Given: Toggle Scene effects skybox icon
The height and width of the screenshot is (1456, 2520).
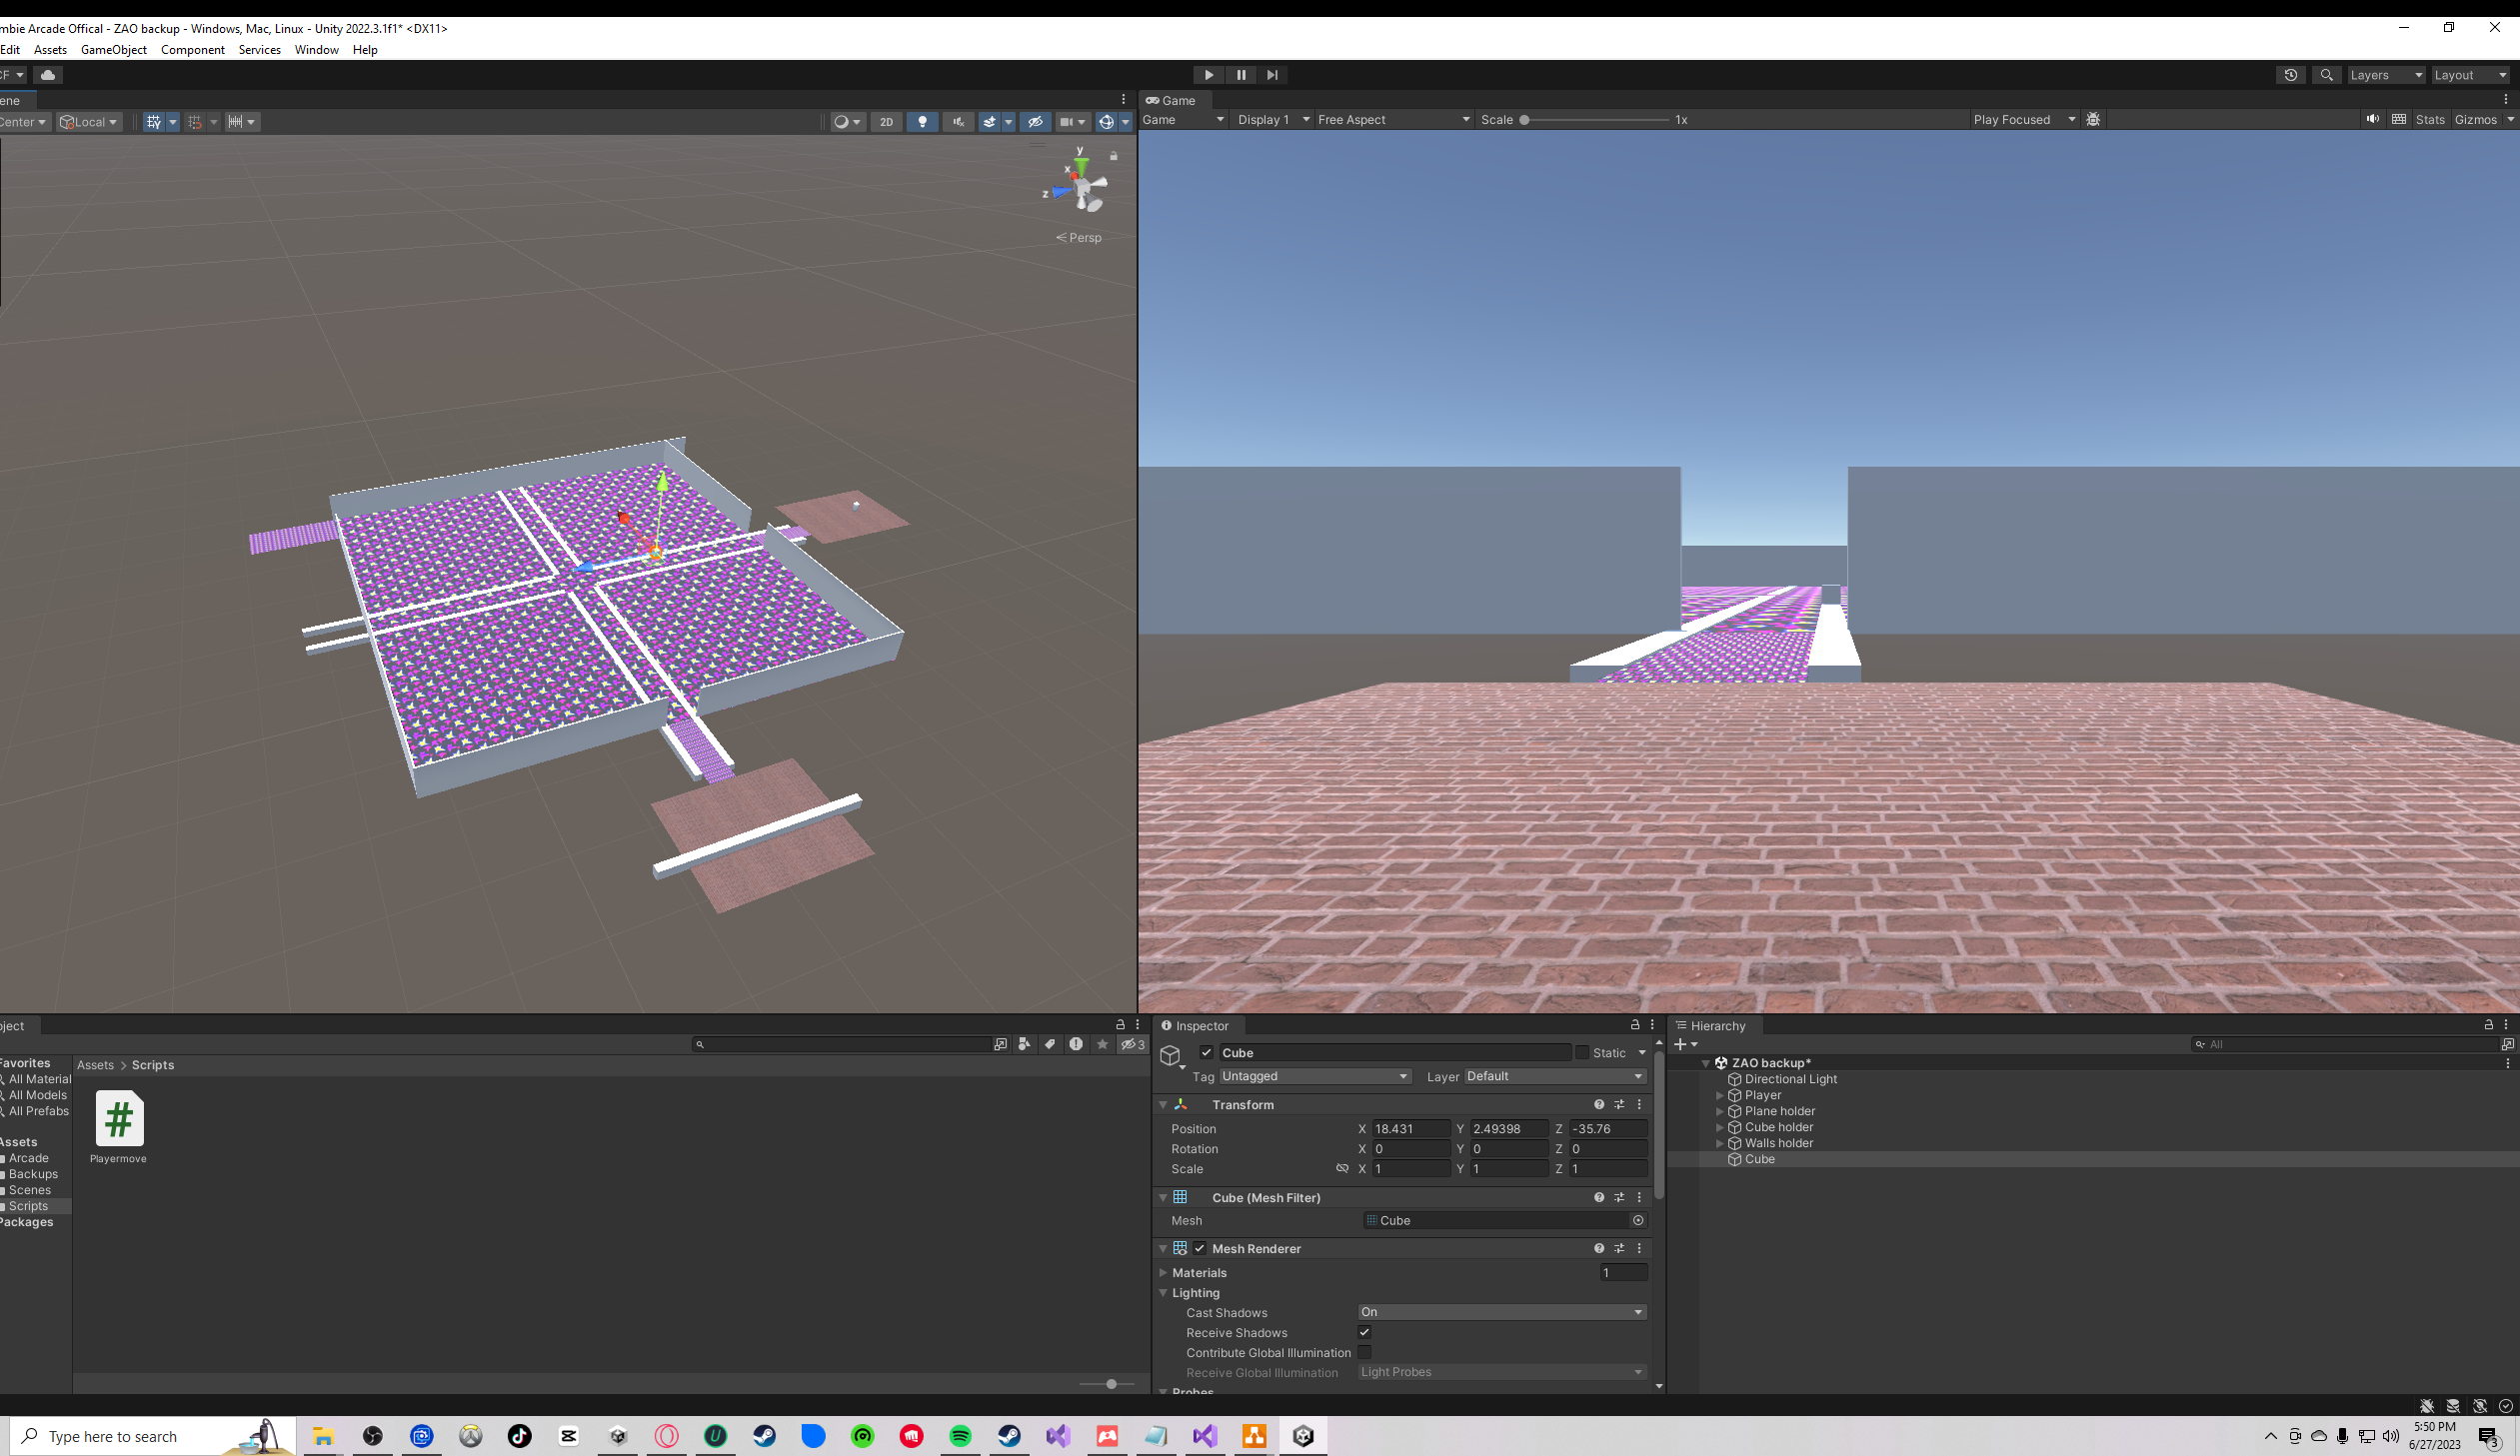Looking at the screenshot, I should pos(990,122).
